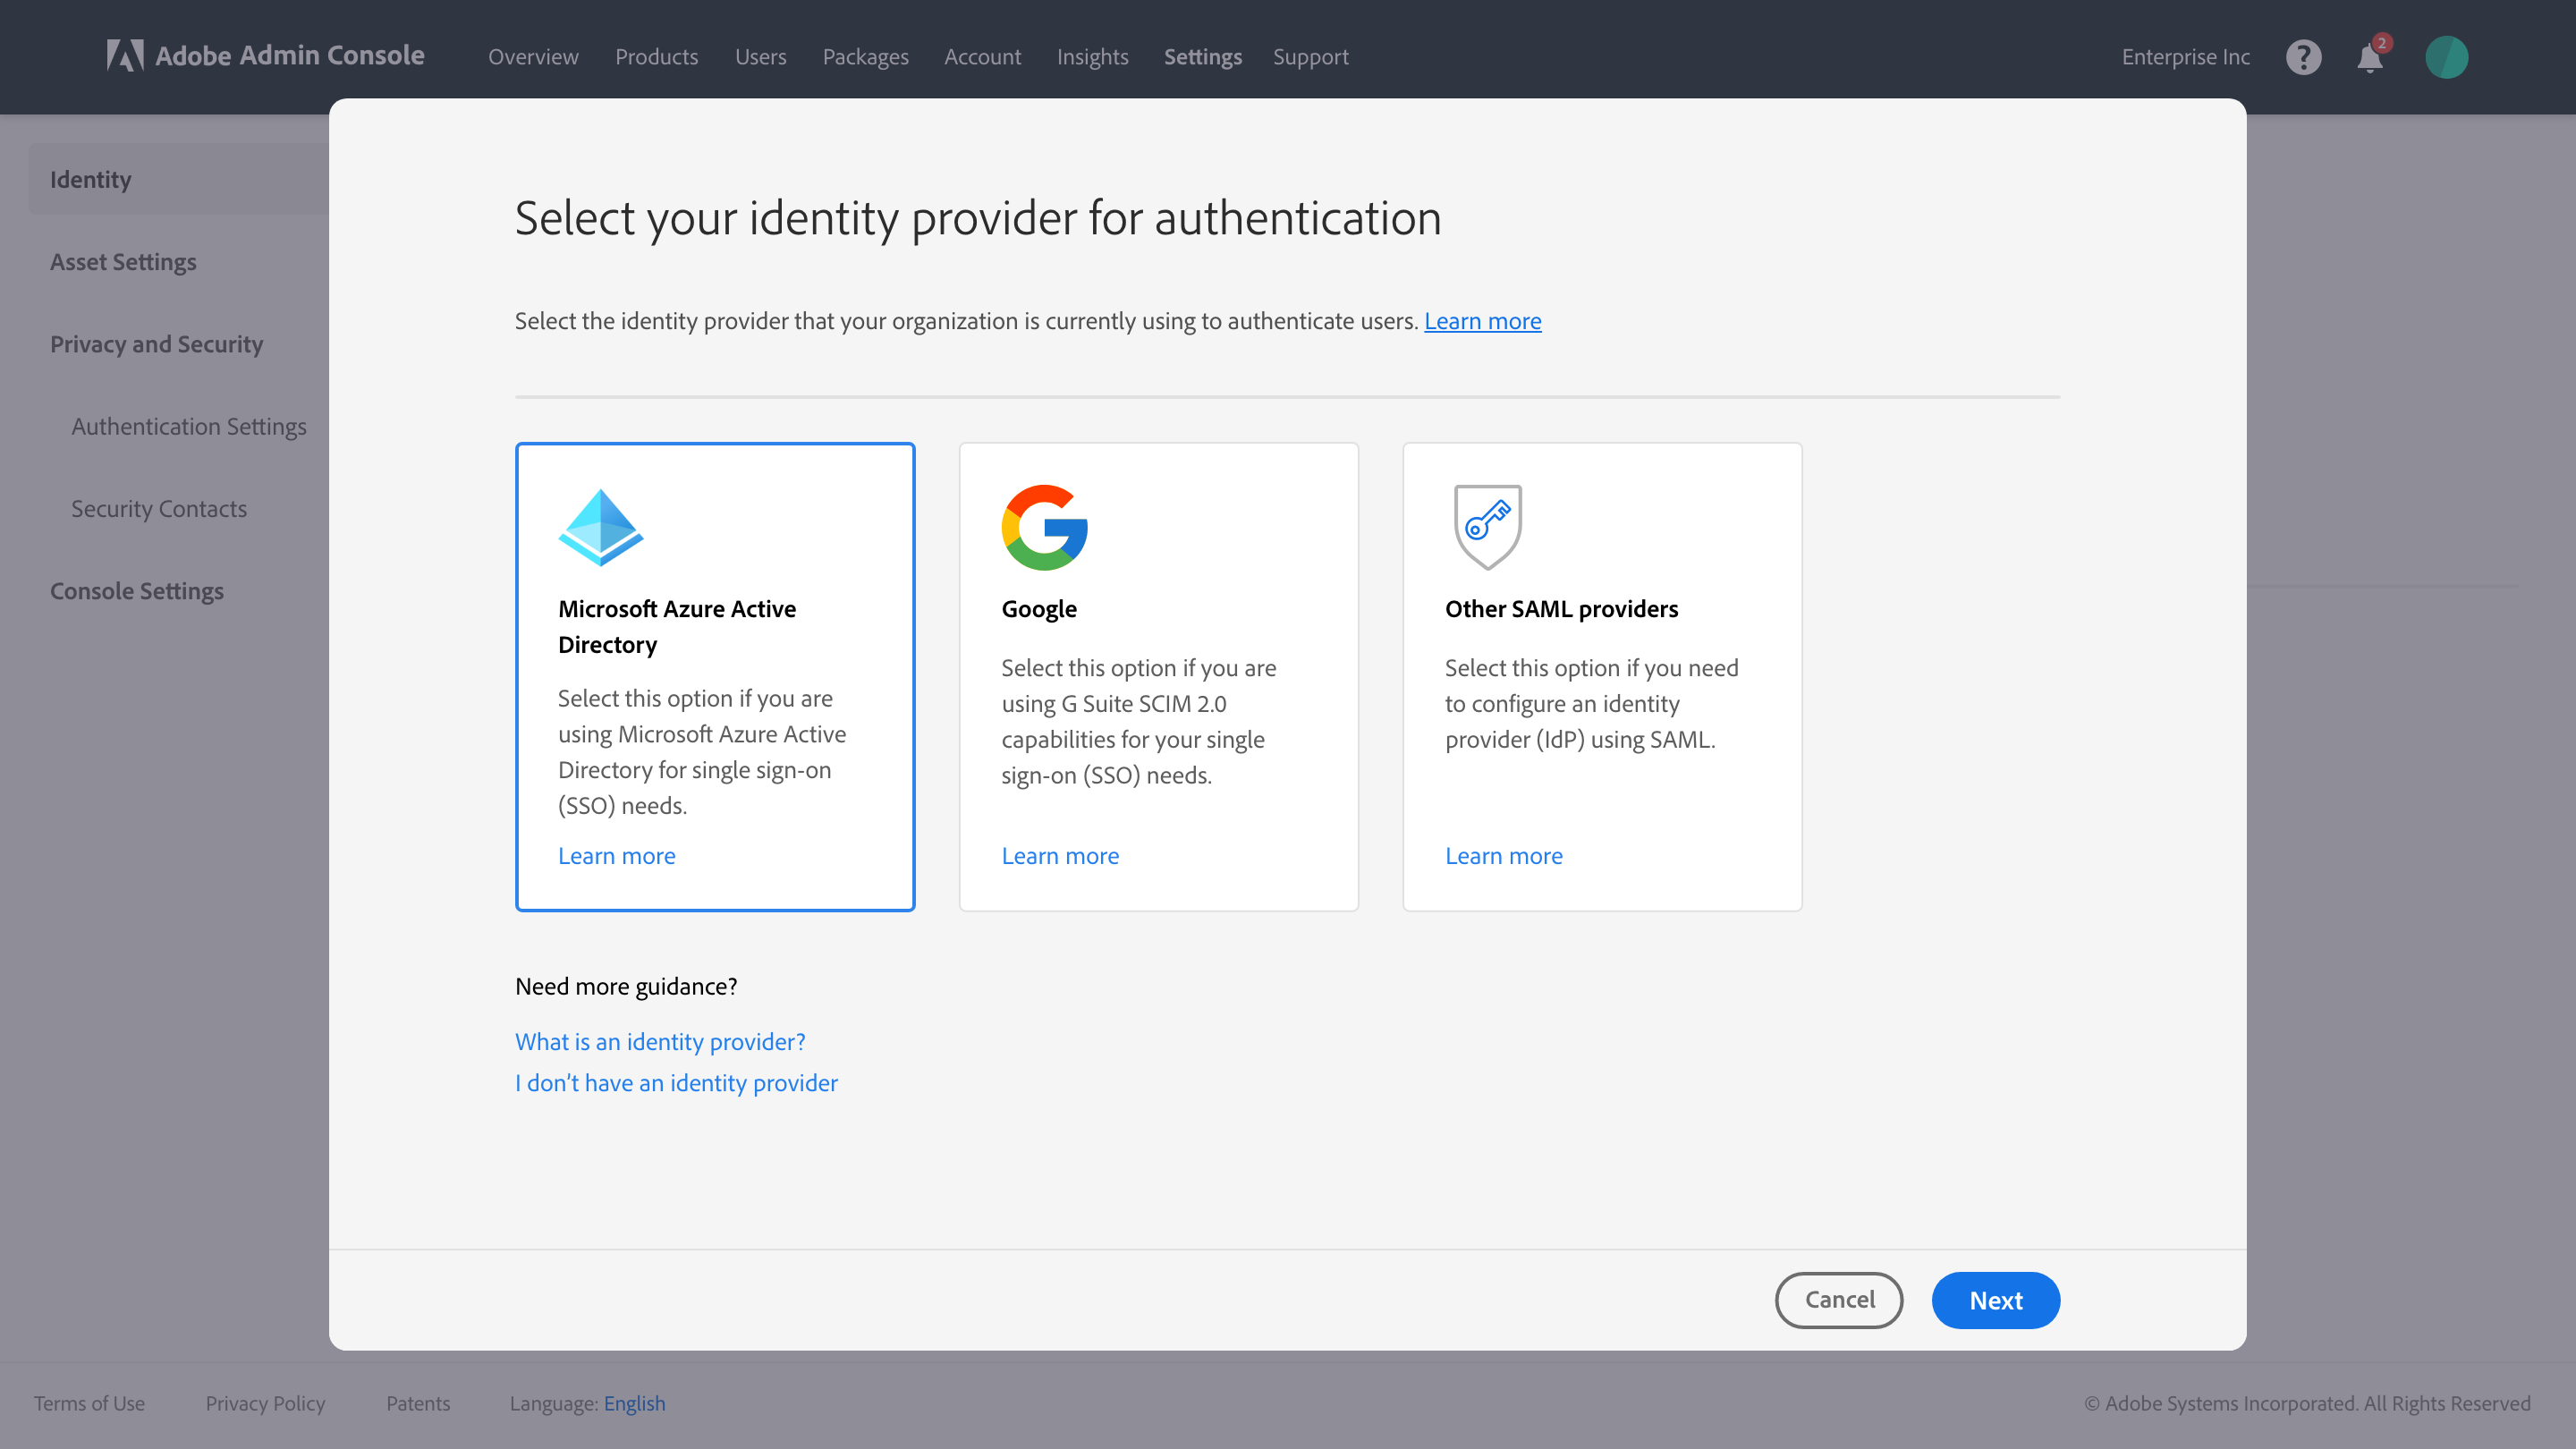Select the Other SAML providers card

click(1602, 677)
